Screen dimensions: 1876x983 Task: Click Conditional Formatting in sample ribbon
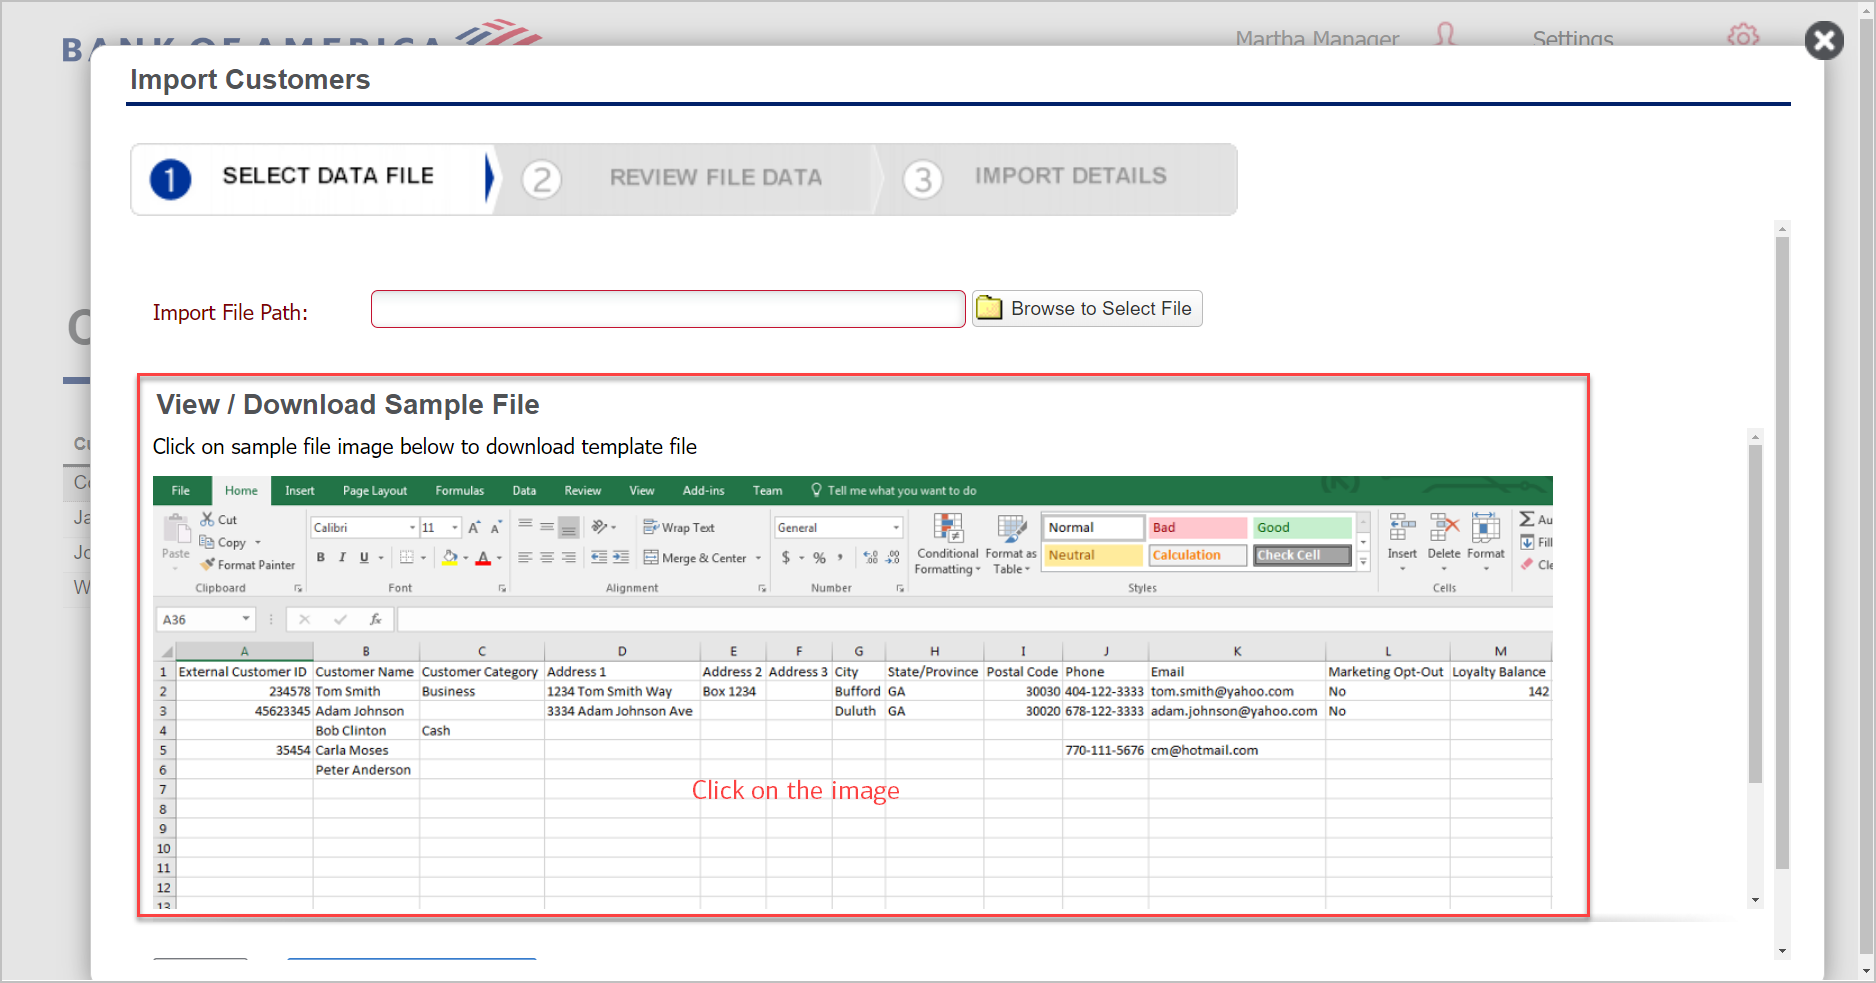pos(948,544)
